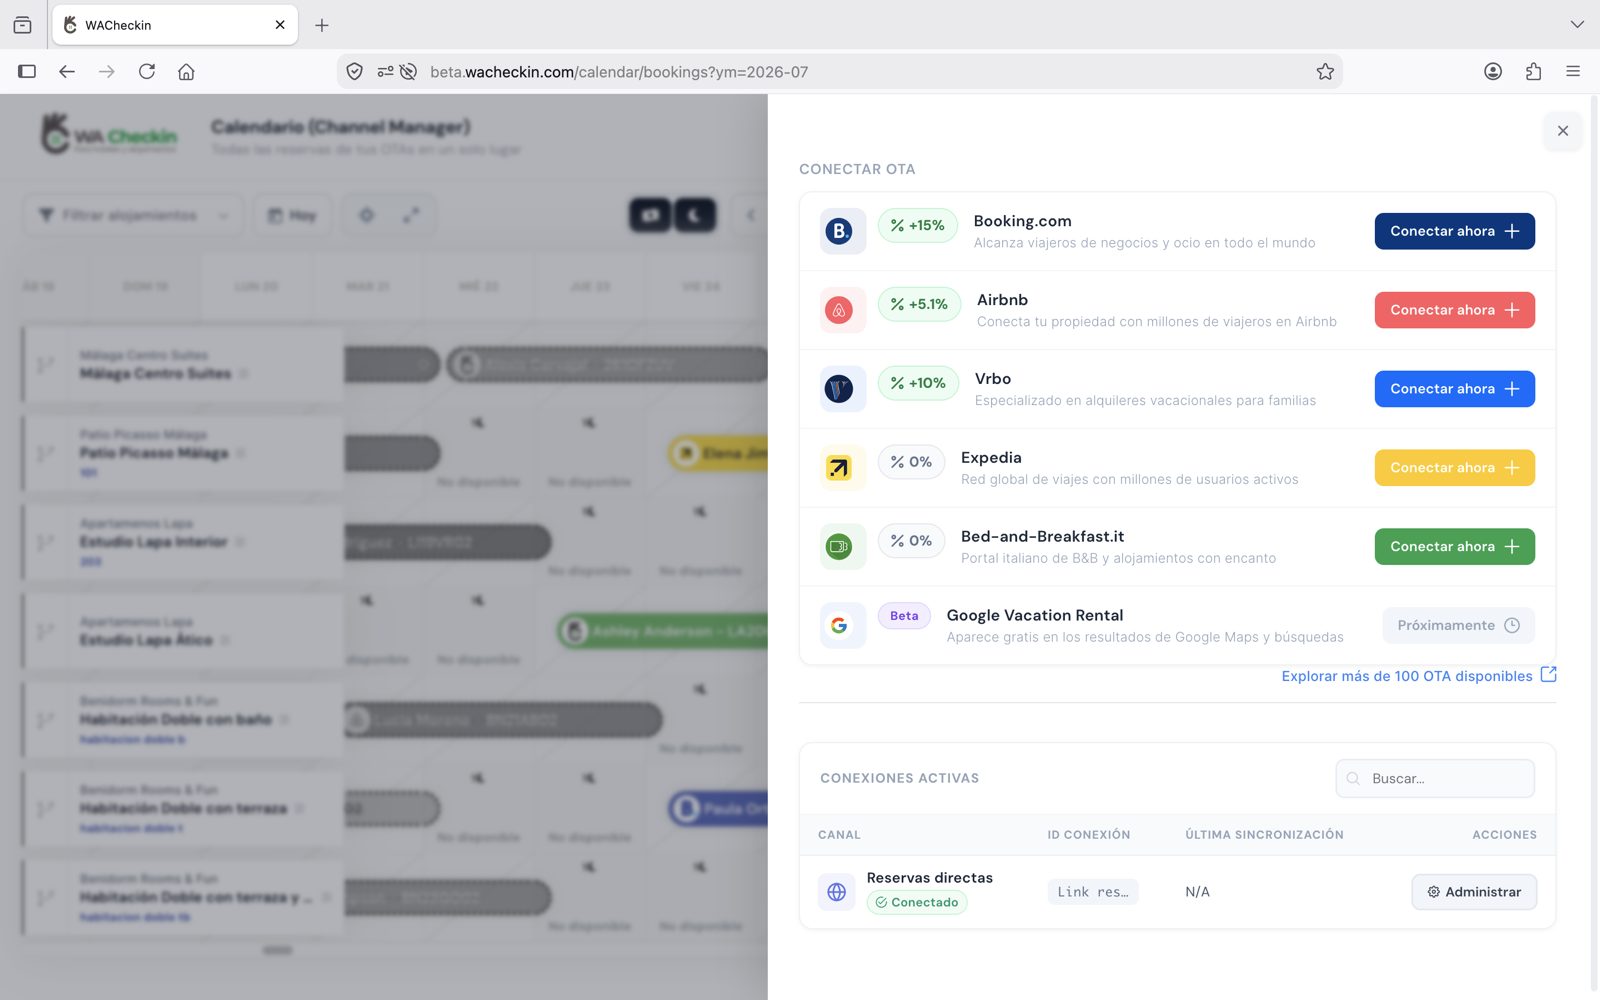1600x1000 pixels.
Task: Click the +15% commission badge for Booking.com
Action: (917, 226)
